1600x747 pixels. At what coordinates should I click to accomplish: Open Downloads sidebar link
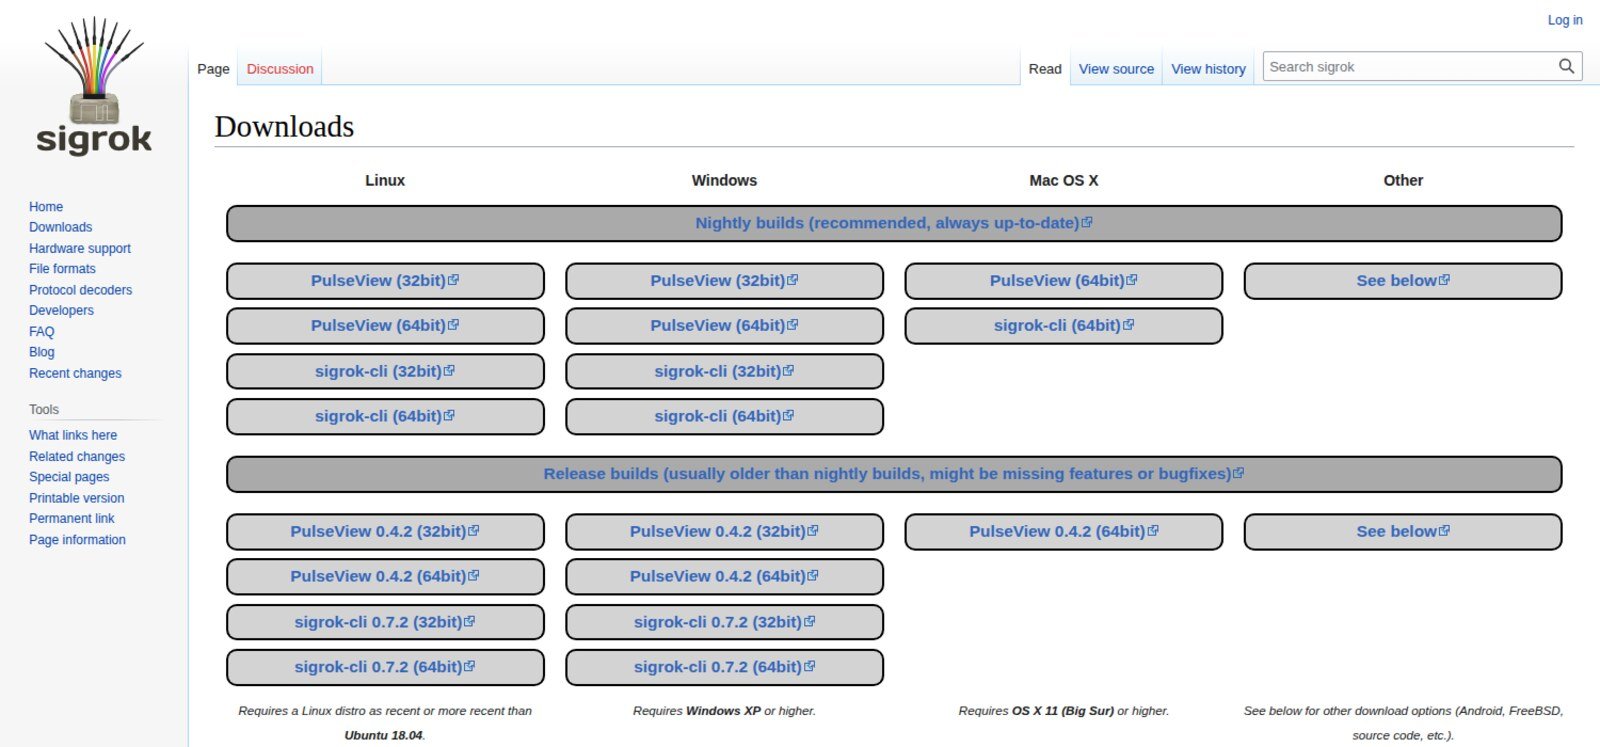[x=60, y=228]
